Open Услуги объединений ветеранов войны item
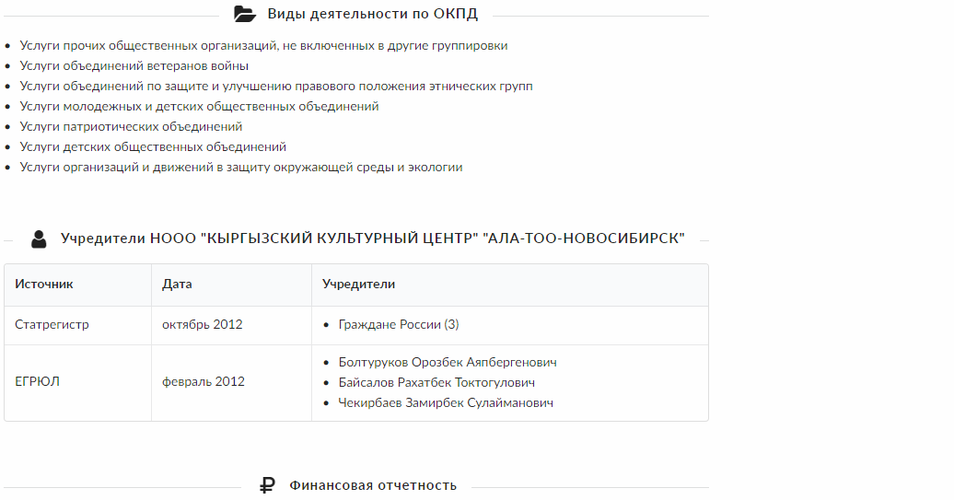 coord(134,66)
